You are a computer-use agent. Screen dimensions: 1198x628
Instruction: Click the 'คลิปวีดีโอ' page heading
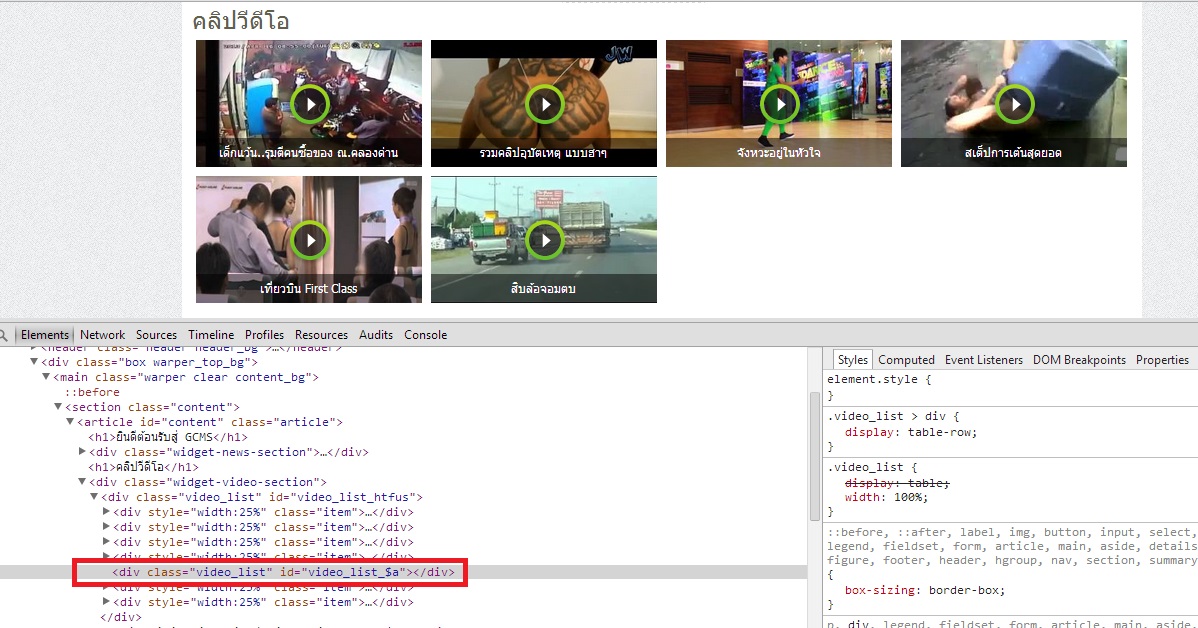(x=241, y=21)
